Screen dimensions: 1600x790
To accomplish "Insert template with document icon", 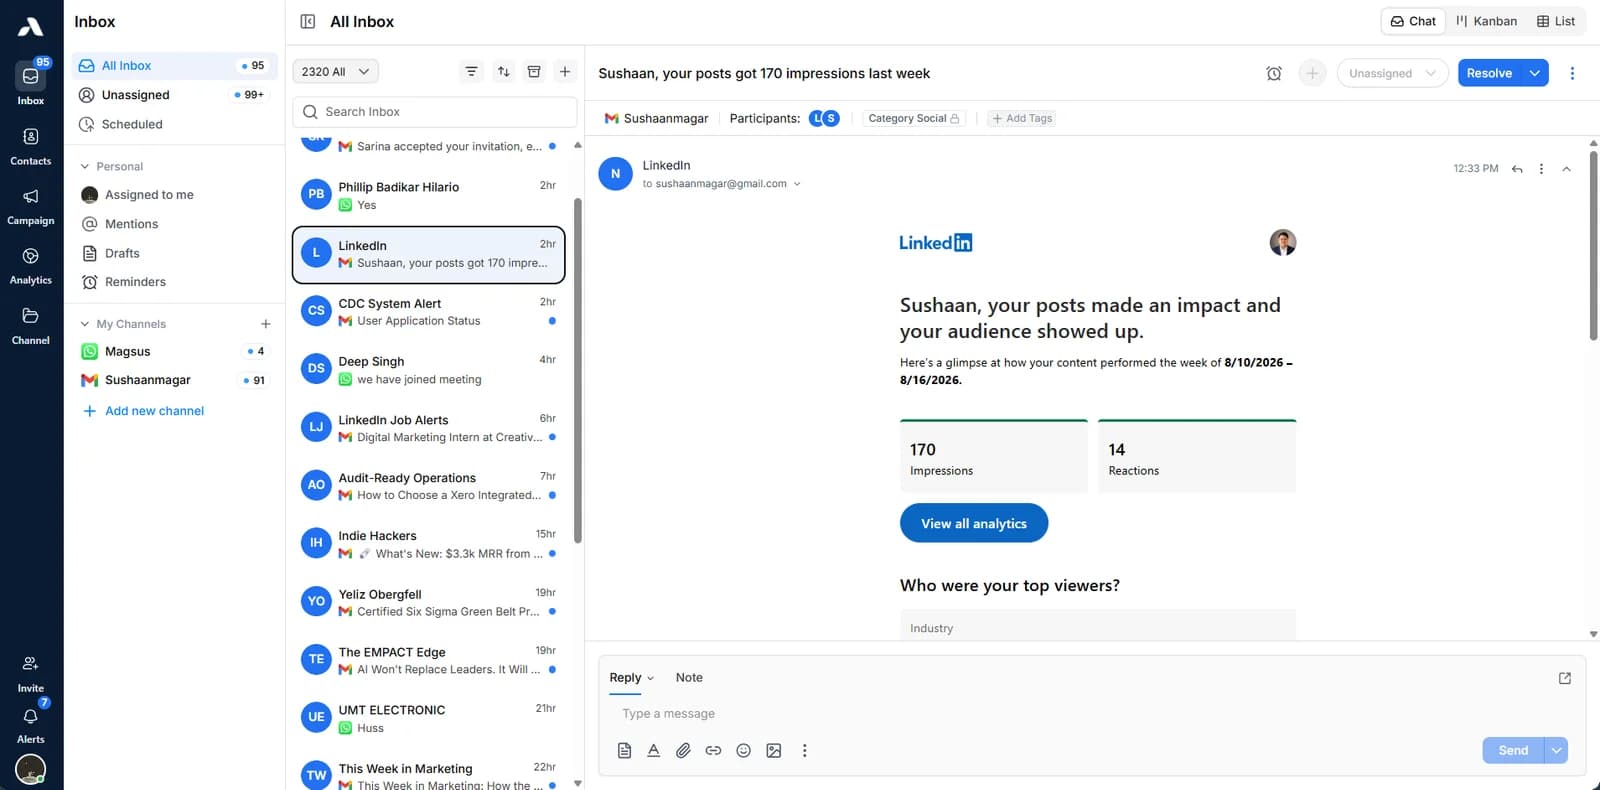I will coord(624,750).
